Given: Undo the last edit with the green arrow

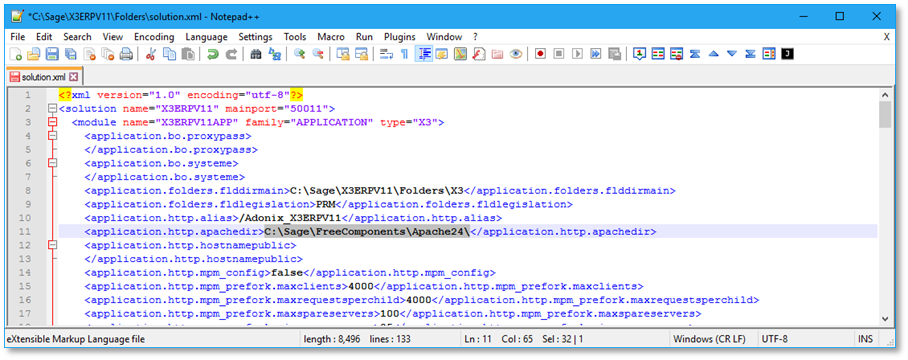Looking at the screenshot, I should 213,54.
